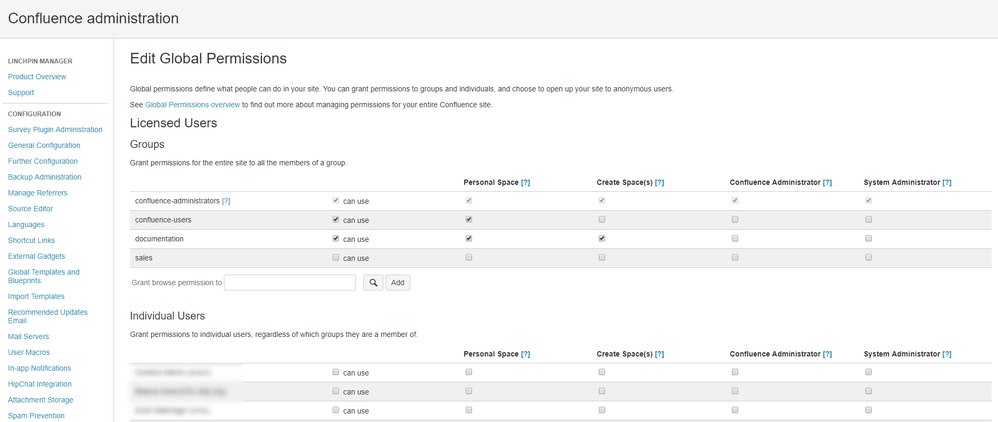This screenshot has height=422, width=998.
Task: Open Shortcut Links
Action: [31, 241]
